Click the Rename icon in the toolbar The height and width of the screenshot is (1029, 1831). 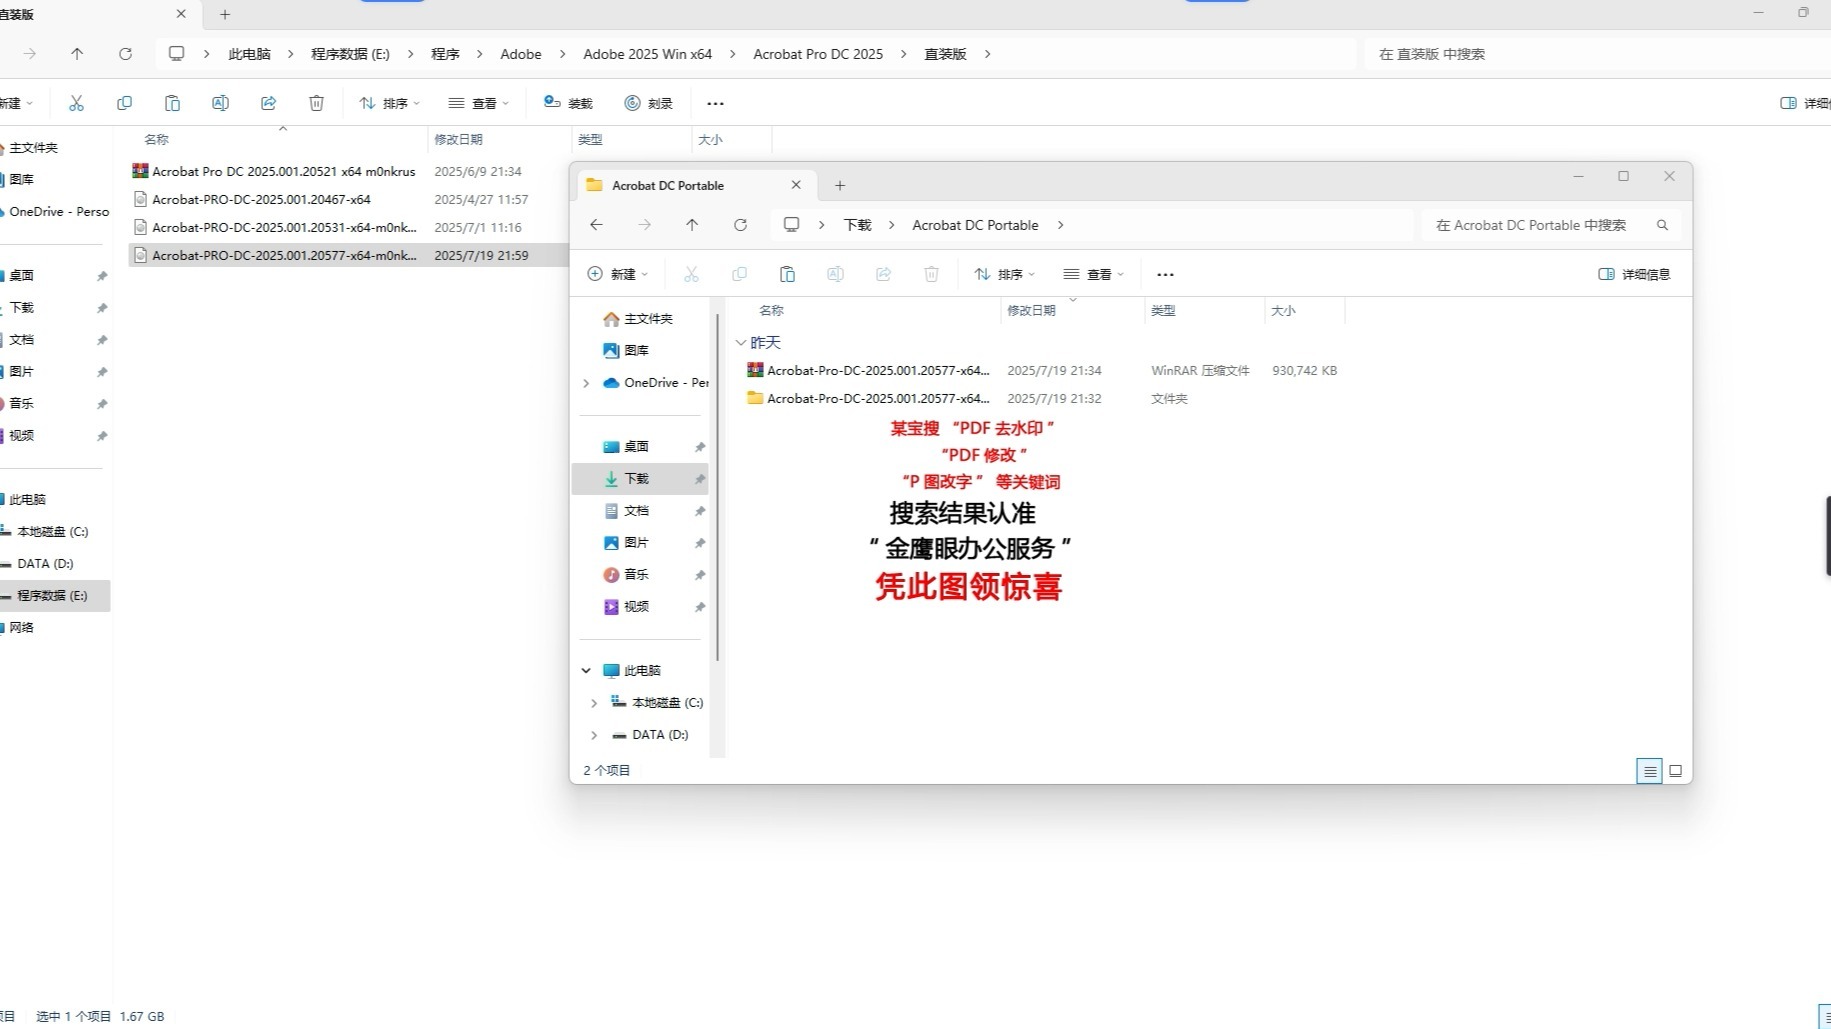(220, 103)
